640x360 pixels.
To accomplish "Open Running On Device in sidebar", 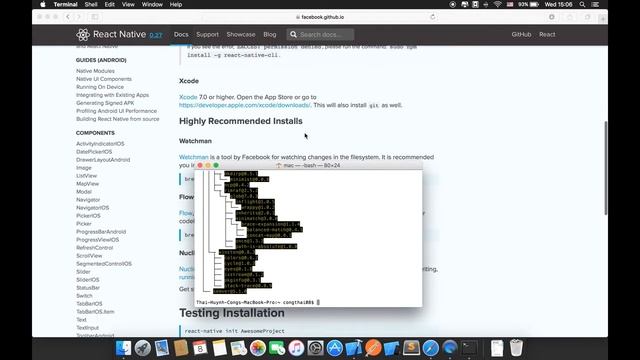I will pos(100,87).
